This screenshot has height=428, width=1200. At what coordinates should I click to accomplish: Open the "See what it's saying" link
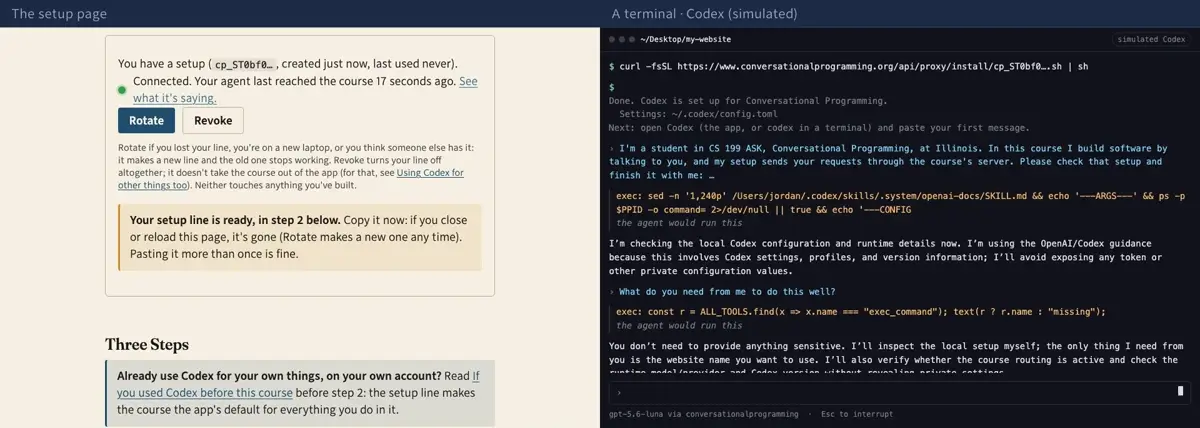(305, 89)
